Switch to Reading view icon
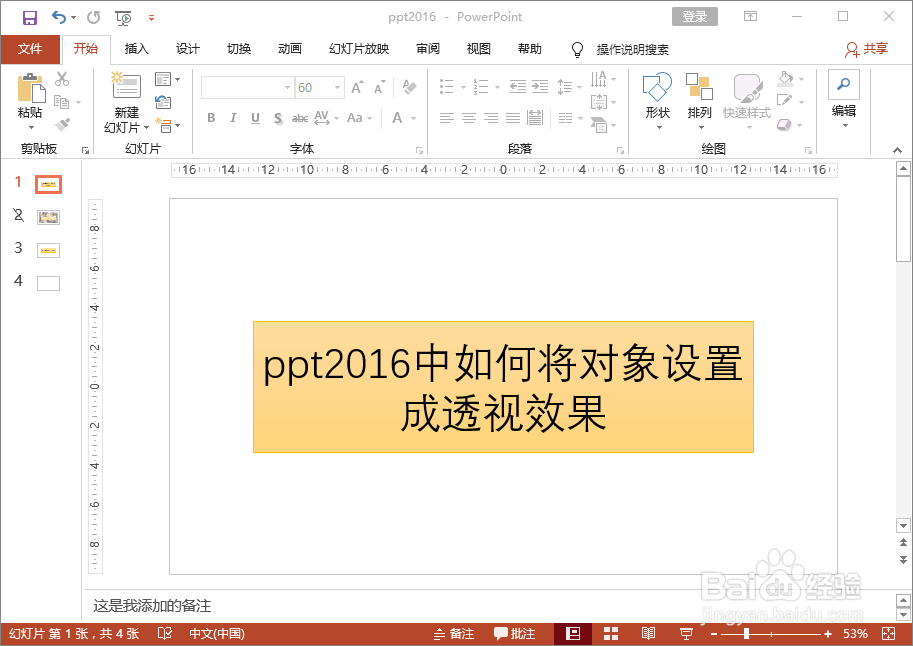 point(648,633)
